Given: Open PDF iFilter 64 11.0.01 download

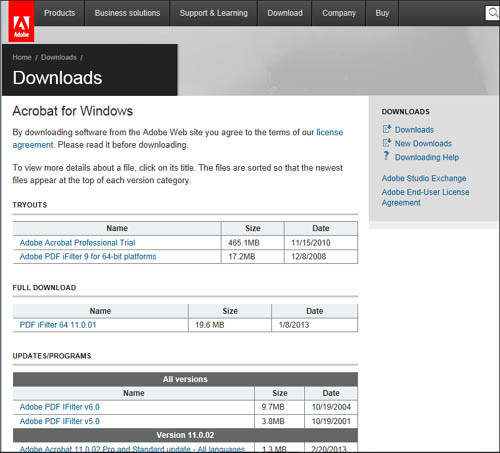Looking at the screenshot, I should click(x=58, y=325).
